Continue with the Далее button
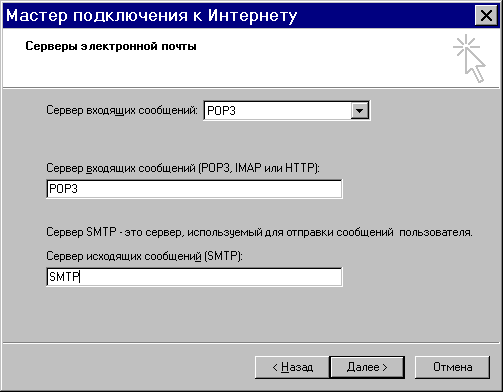The height and width of the screenshot is (392, 503). (367, 367)
